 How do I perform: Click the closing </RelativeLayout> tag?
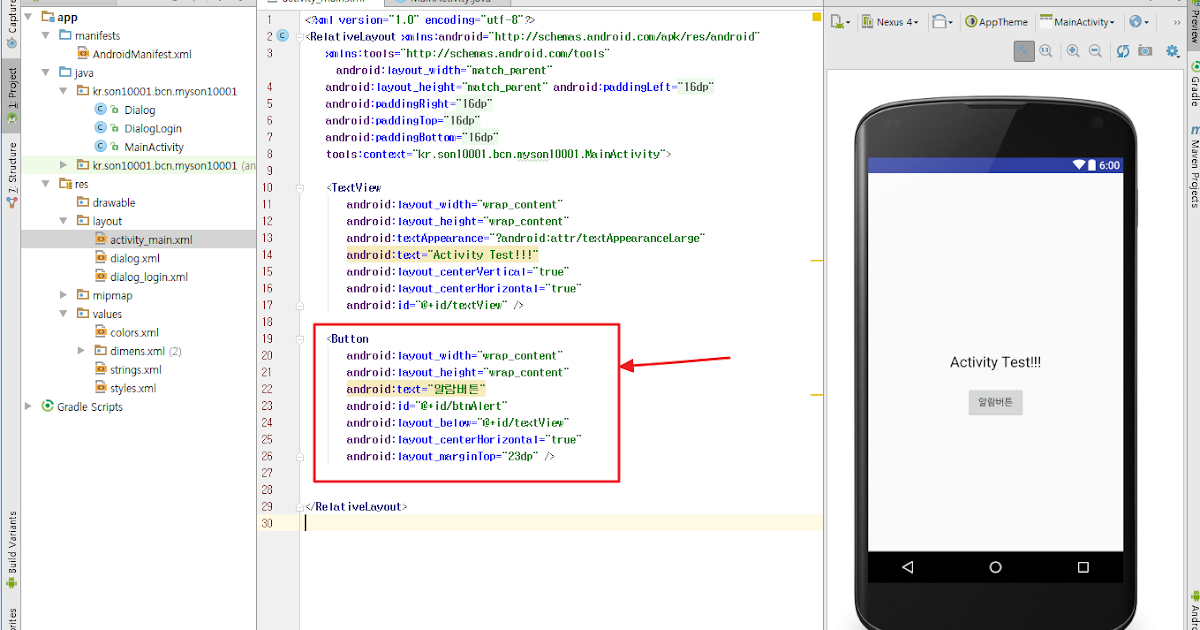pyautogui.click(x=356, y=506)
